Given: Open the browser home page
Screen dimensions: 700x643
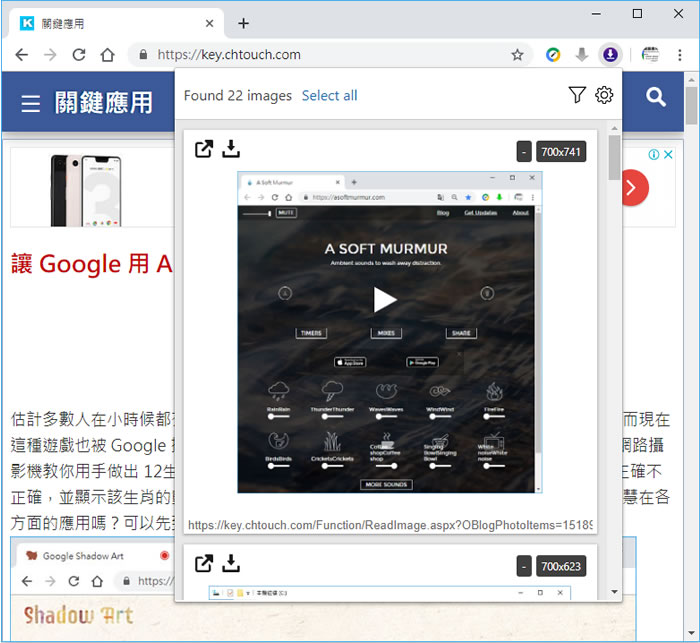Looking at the screenshot, I should [108, 55].
